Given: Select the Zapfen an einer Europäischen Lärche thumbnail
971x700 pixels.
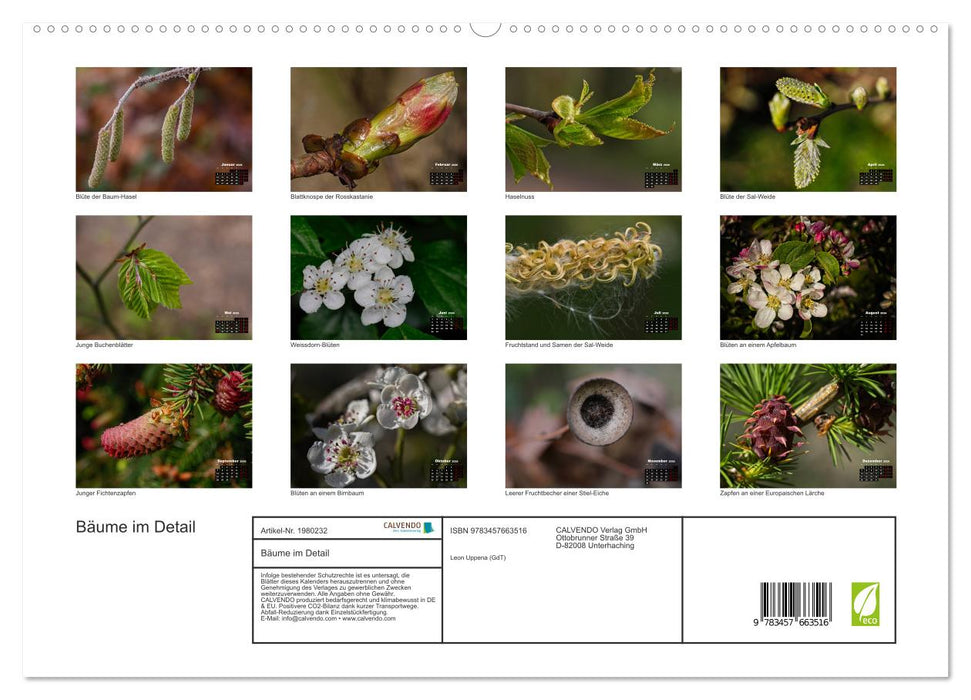Looking at the screenshot, I should coord(808,425).
